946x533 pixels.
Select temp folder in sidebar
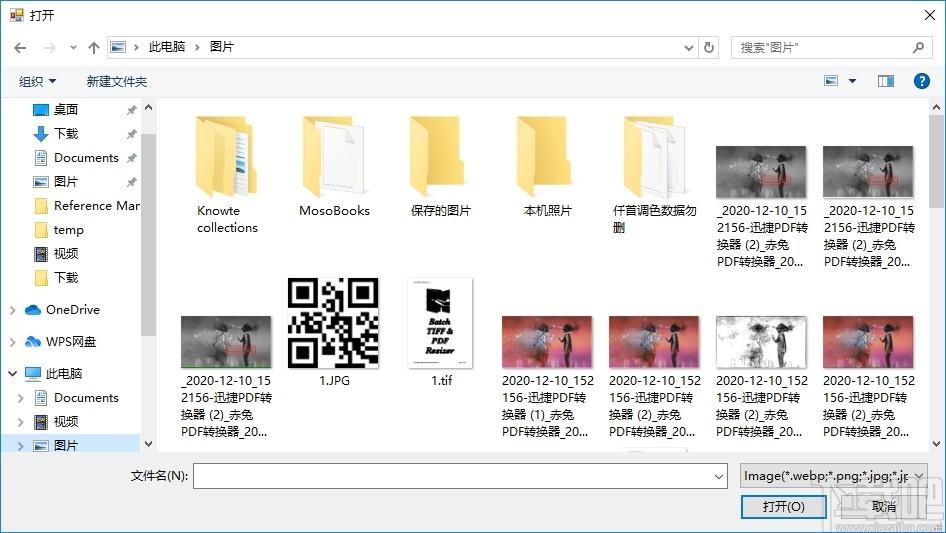point(71,230)
